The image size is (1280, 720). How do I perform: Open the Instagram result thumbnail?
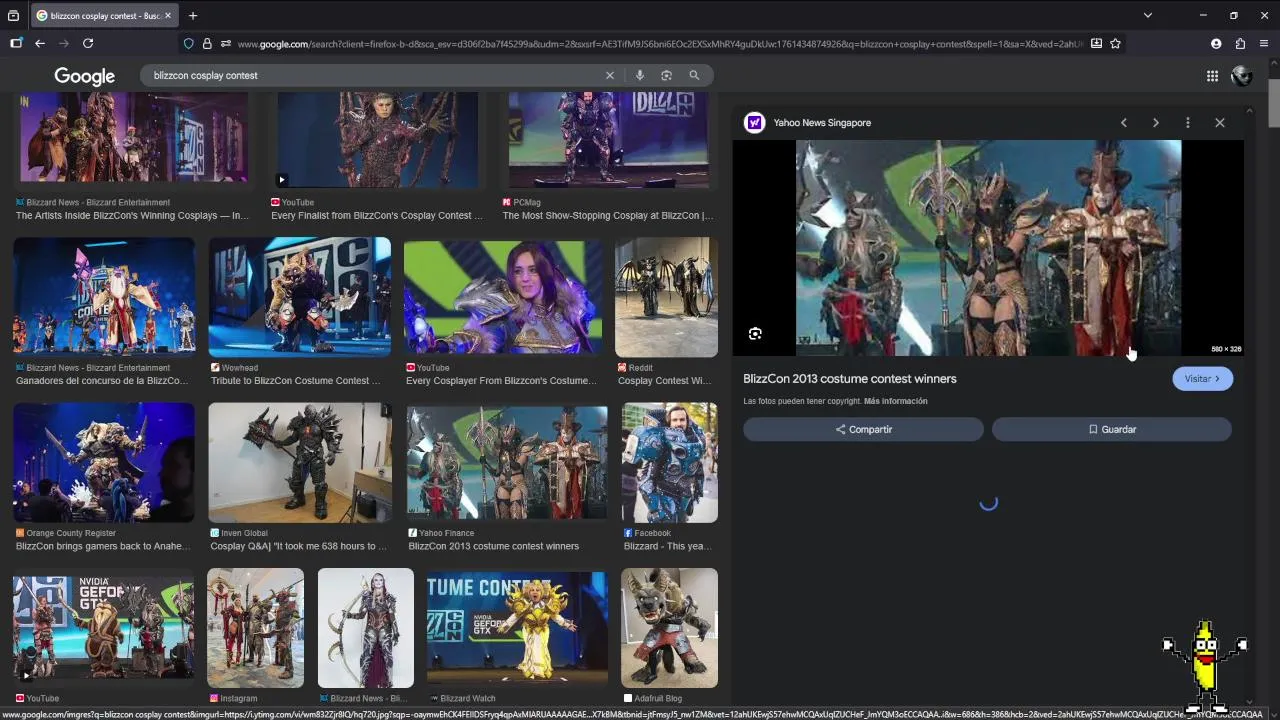pos(255,628)
